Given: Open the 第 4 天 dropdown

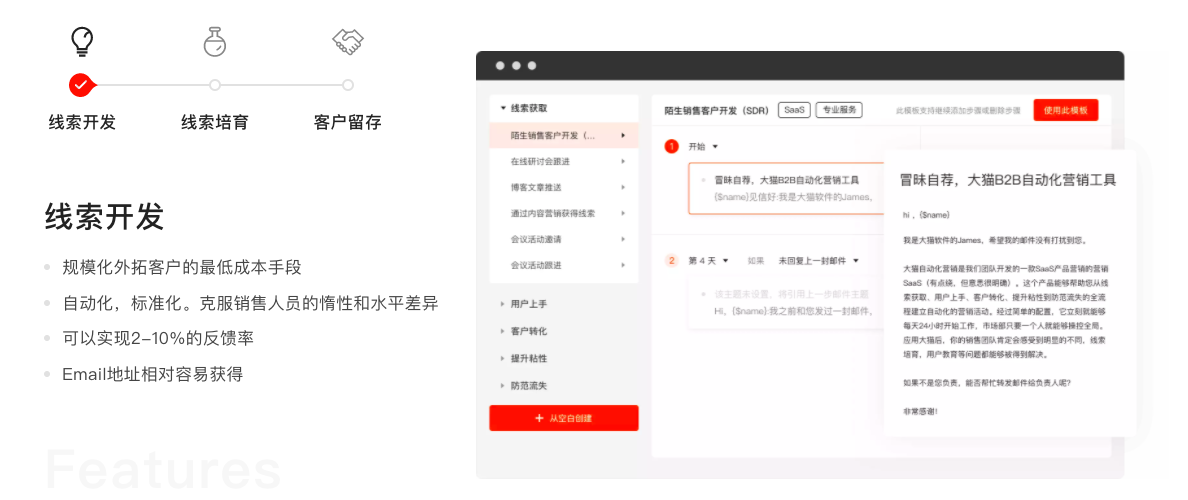Looking at the screenshot, I should pyautogui.click(x=708, y=261).
